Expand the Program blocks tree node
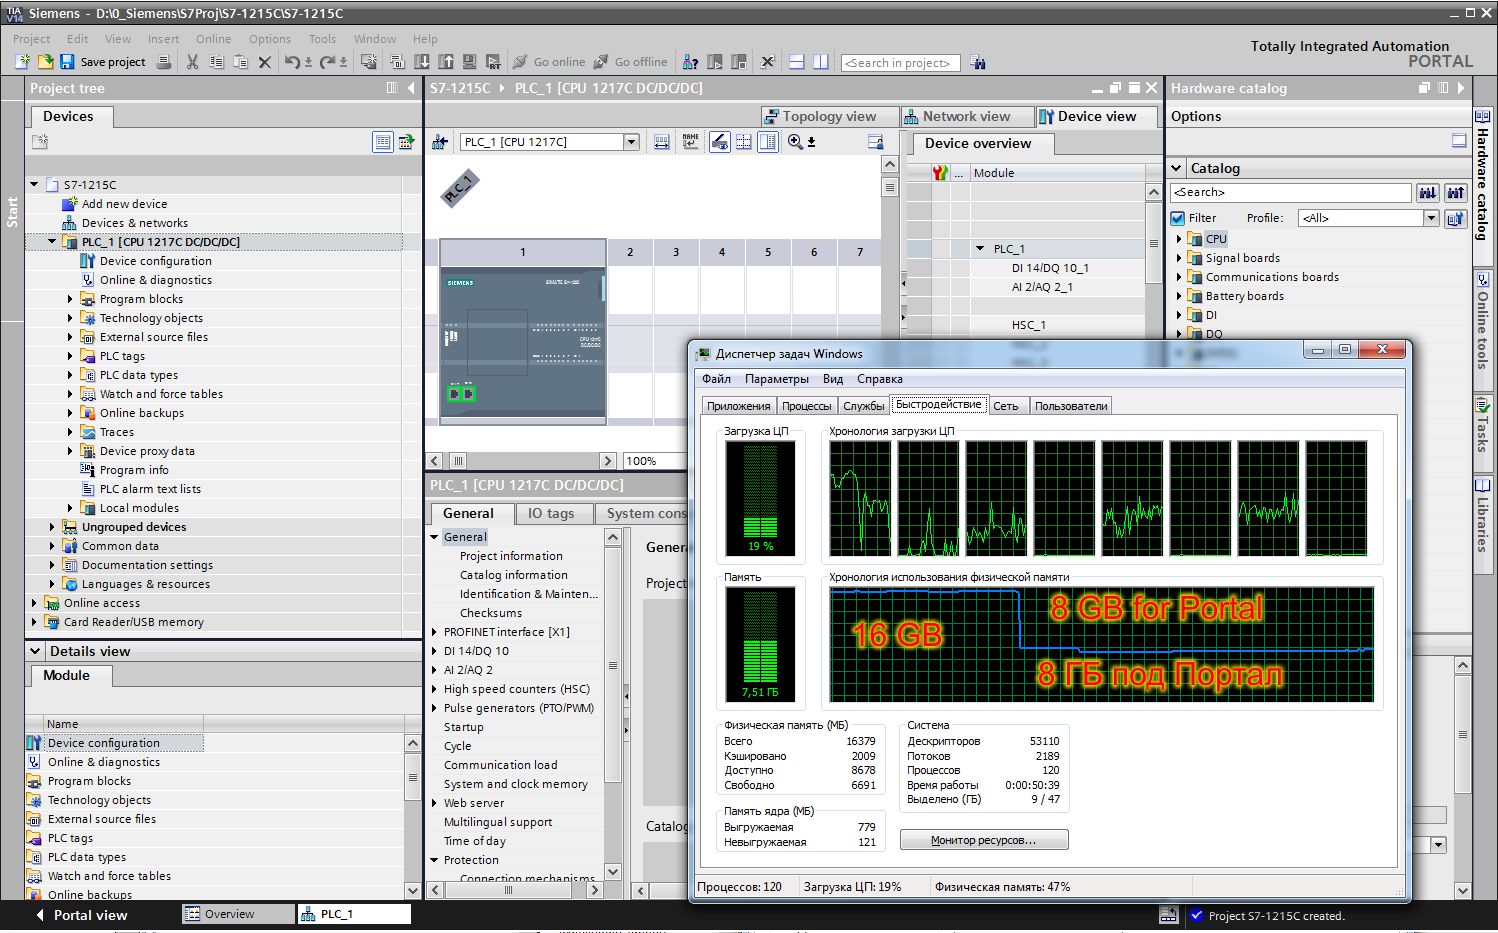1498x933 pixels. pyautogui.click(x=70, y=299)
